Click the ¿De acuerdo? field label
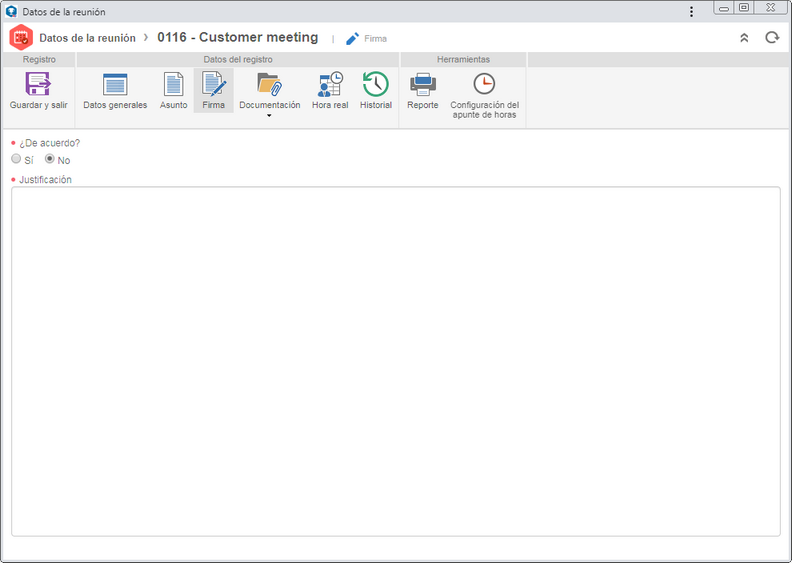The width and height of the screenshot is (792, 563). pos(50,143)
